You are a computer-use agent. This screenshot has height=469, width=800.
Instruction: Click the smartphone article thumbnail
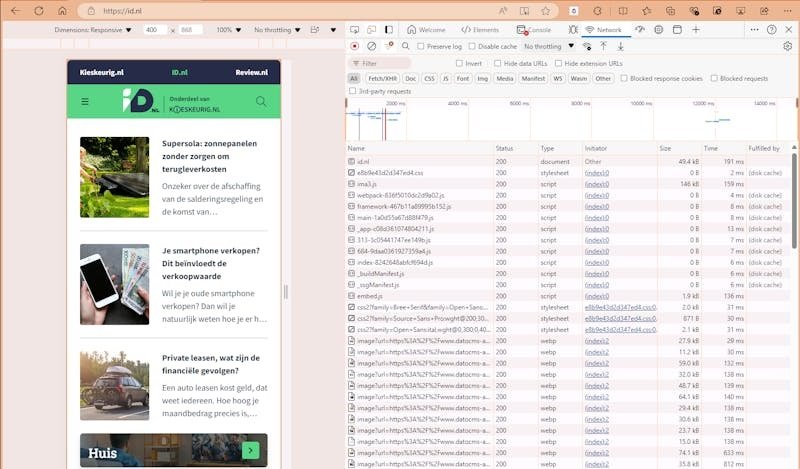click(x=114, y=284)
